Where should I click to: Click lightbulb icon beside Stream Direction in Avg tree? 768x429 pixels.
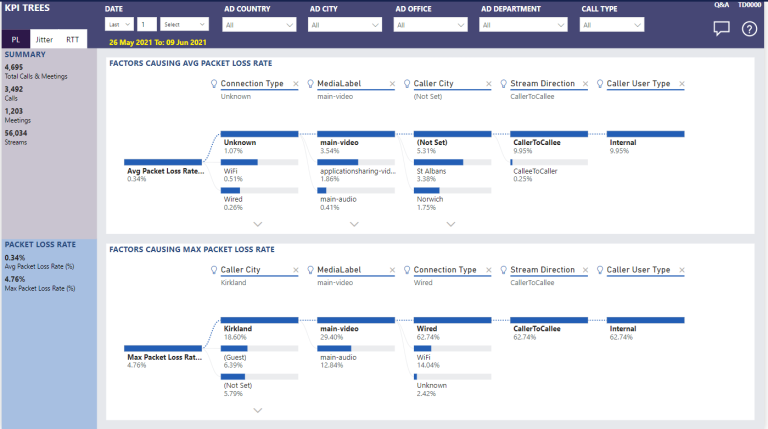pyautogui.click(x=504, y=84)
